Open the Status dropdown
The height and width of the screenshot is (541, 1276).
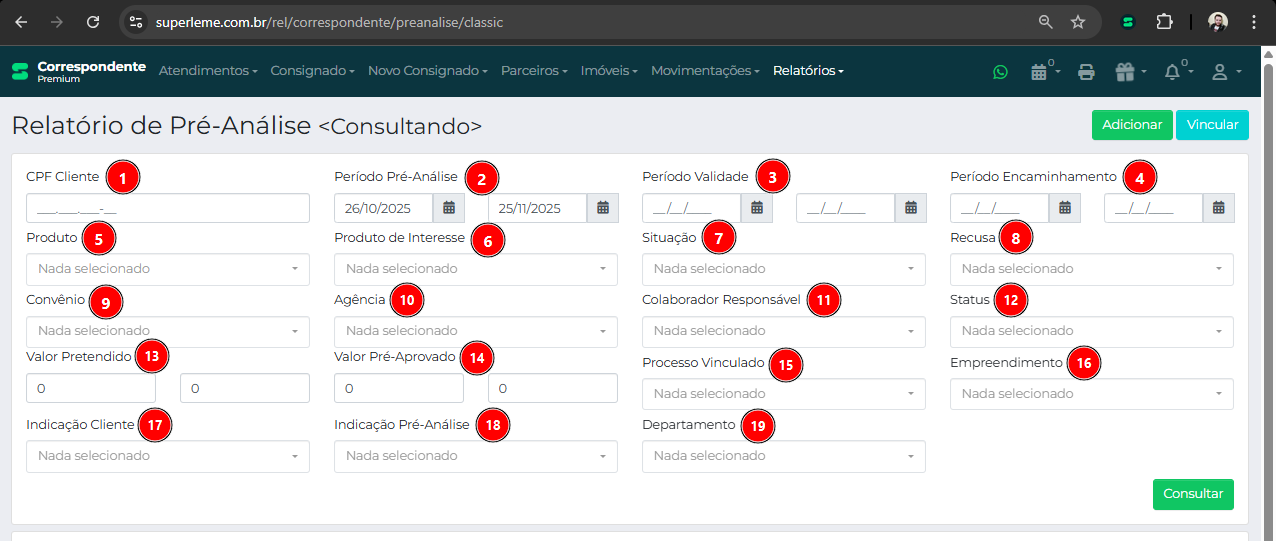[1092, 331]
